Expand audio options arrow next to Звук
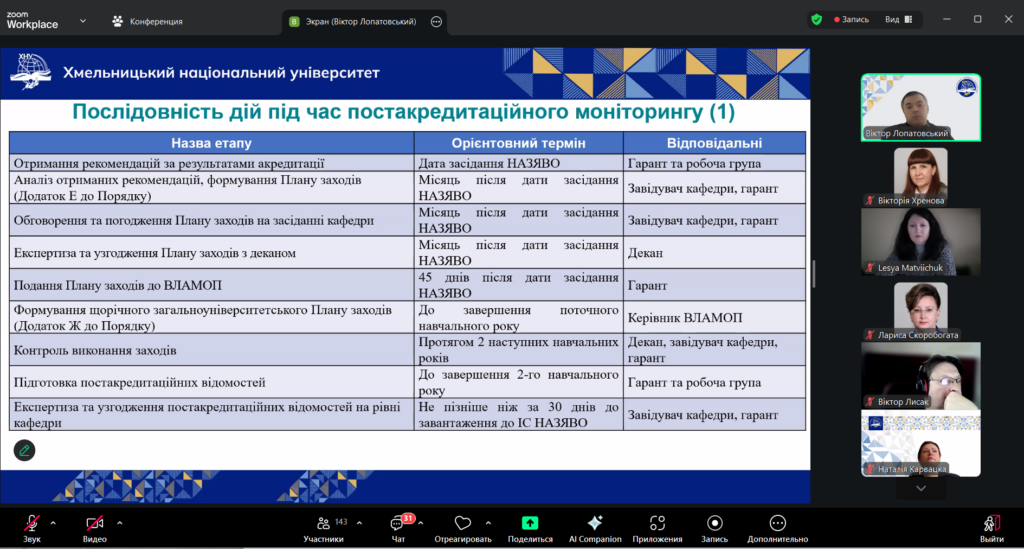 [x=53, y=522]
